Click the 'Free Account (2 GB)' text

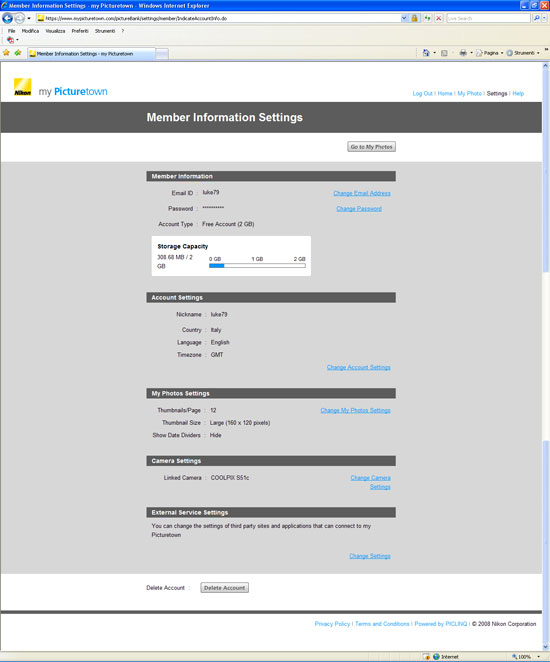click(x=228, y=224)
